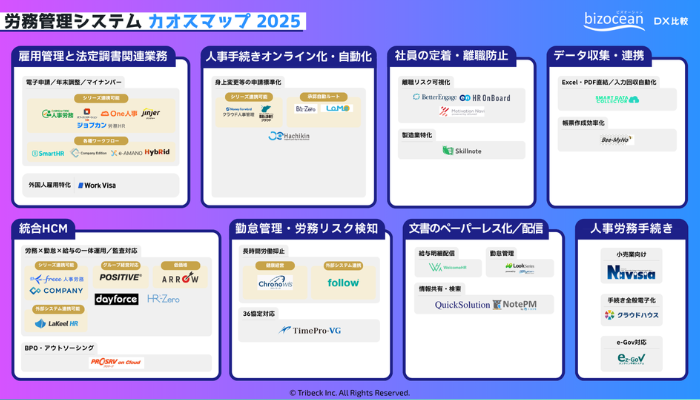Image resolution: width=700 pixels, height=400 pixels.
Task: Click the HR OnBoard logo
Action: coord(485,98)
